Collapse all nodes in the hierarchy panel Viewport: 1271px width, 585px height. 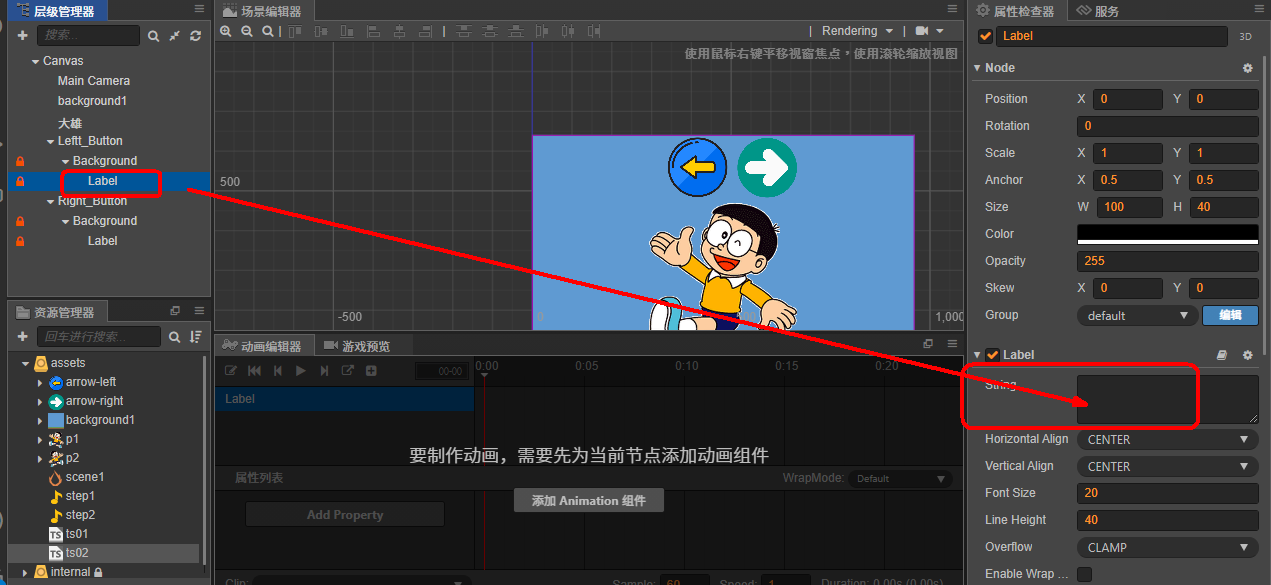tap(174, 36)
